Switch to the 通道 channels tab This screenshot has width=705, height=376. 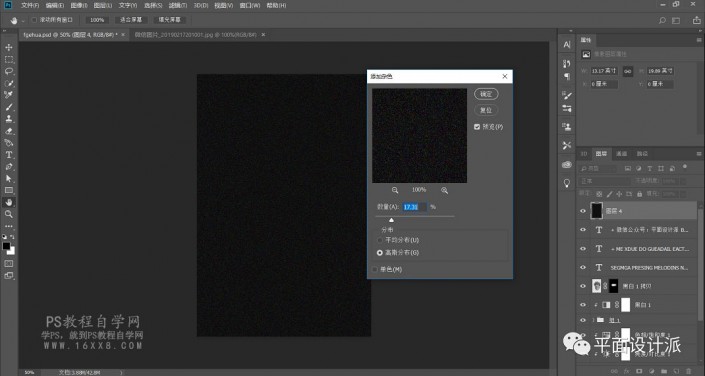(621, 154)
